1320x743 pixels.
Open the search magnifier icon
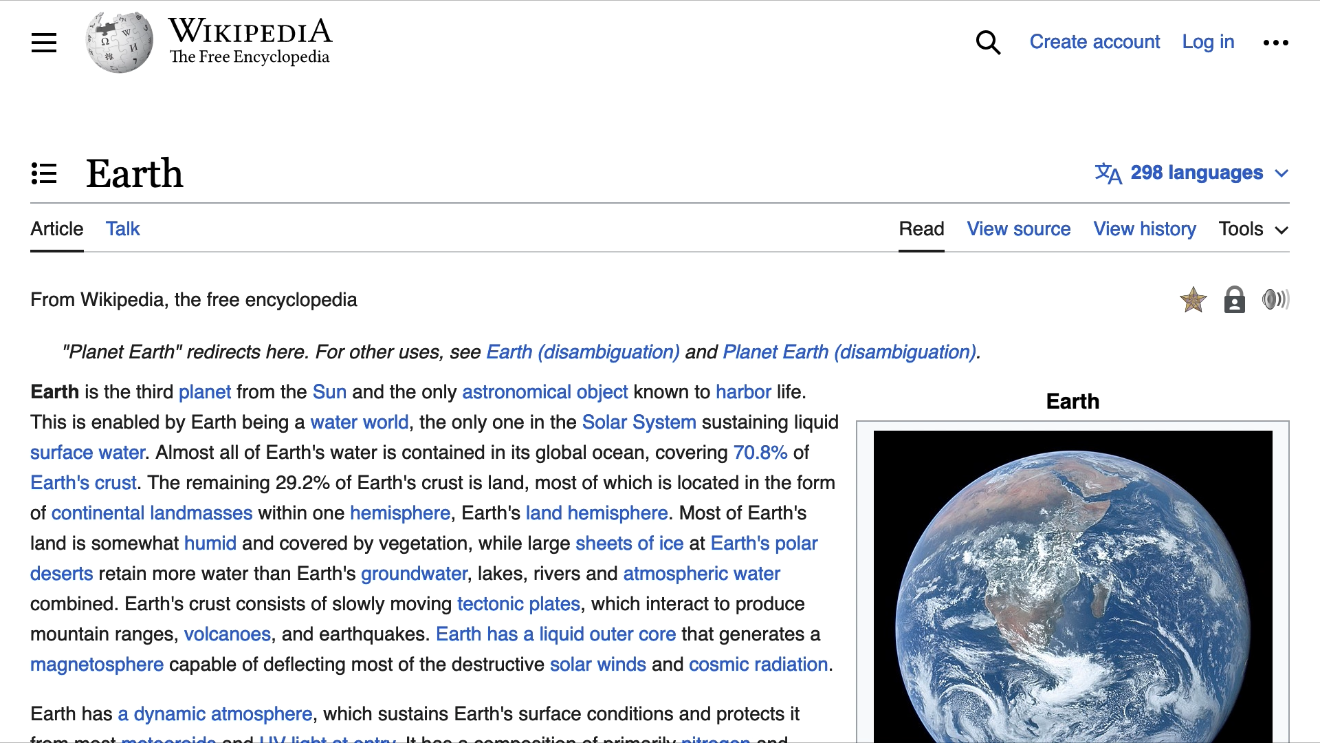point(988,42)
